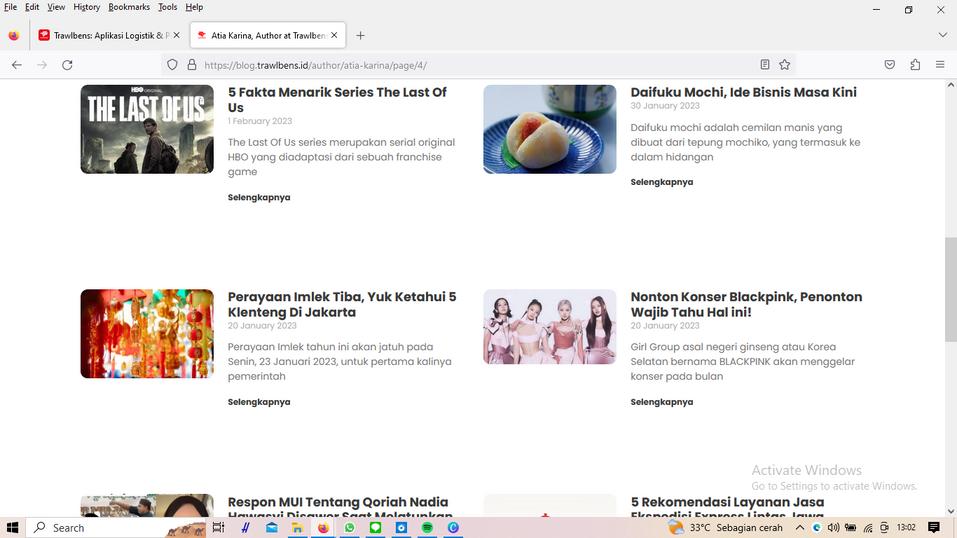957x538 pixels.
Task: Open the Tools menu
Action: pos(167,7)
